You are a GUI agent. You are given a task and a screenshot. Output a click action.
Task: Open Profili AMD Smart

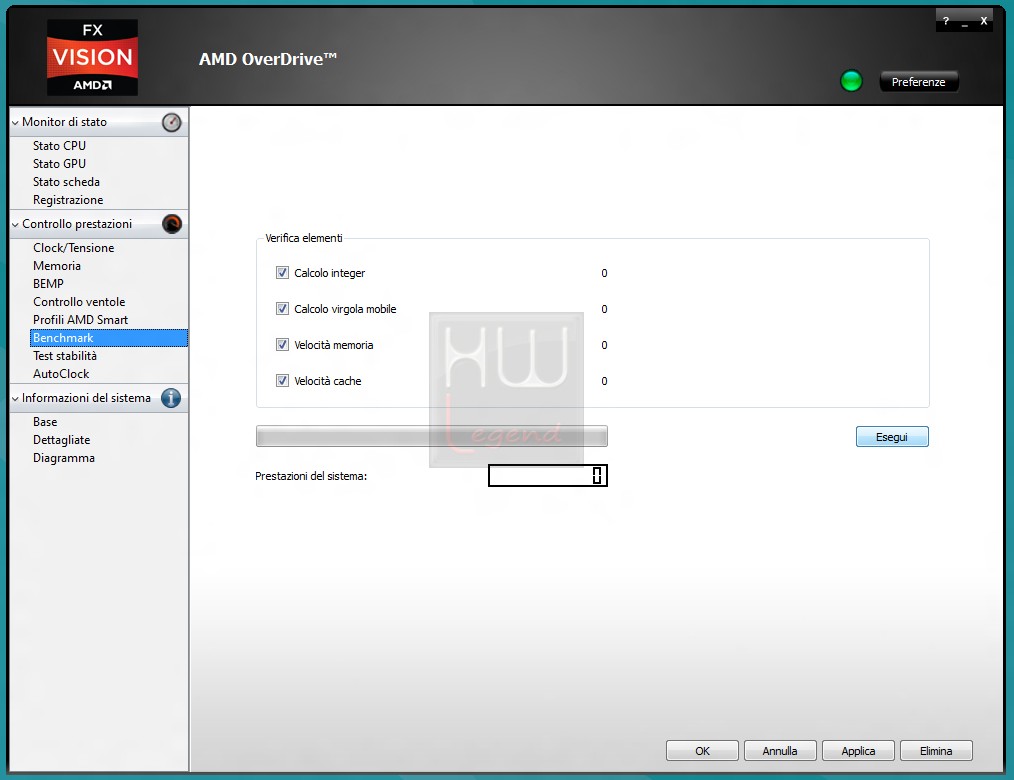81,320
